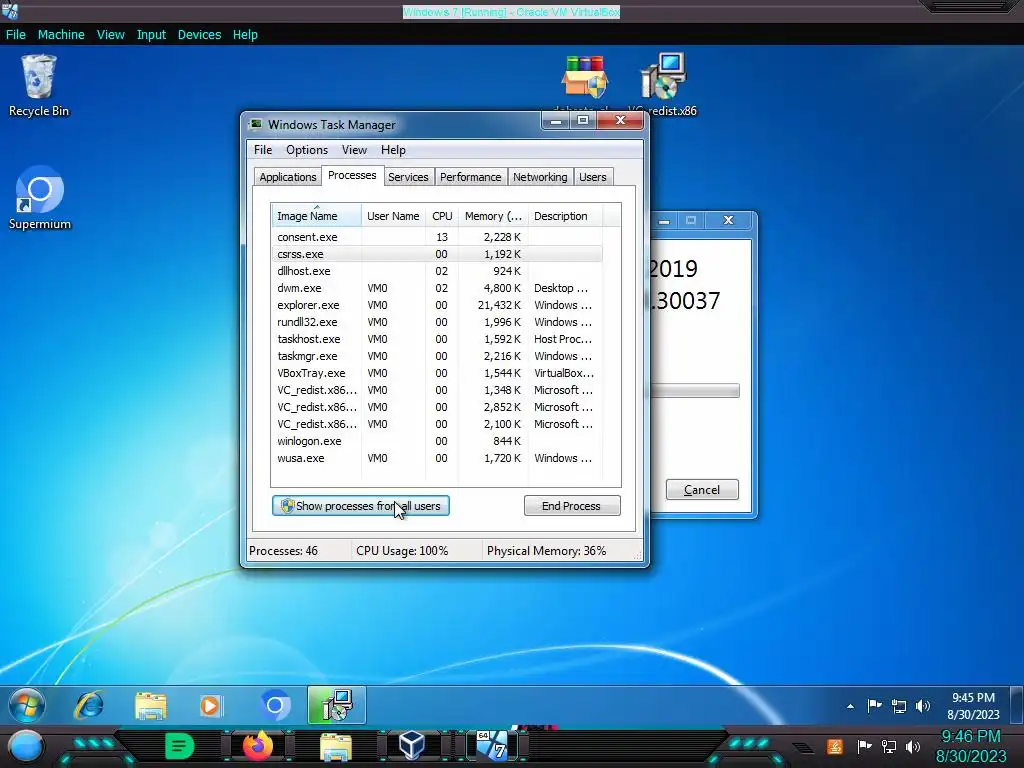The image size is (1024, 768).
Task: Open the green notes app on host taskbar
Action: pyautogui.click(x=180, y=746)
